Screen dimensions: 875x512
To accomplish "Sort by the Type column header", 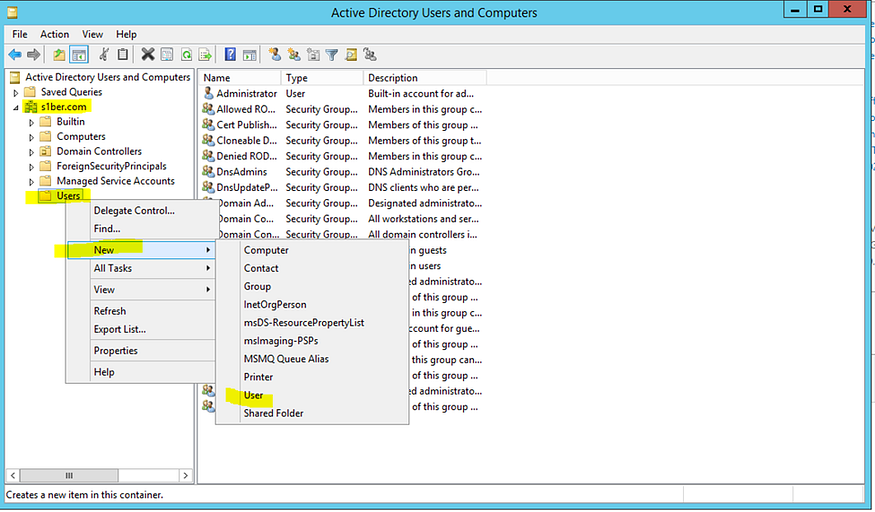I will coord(322,78).
